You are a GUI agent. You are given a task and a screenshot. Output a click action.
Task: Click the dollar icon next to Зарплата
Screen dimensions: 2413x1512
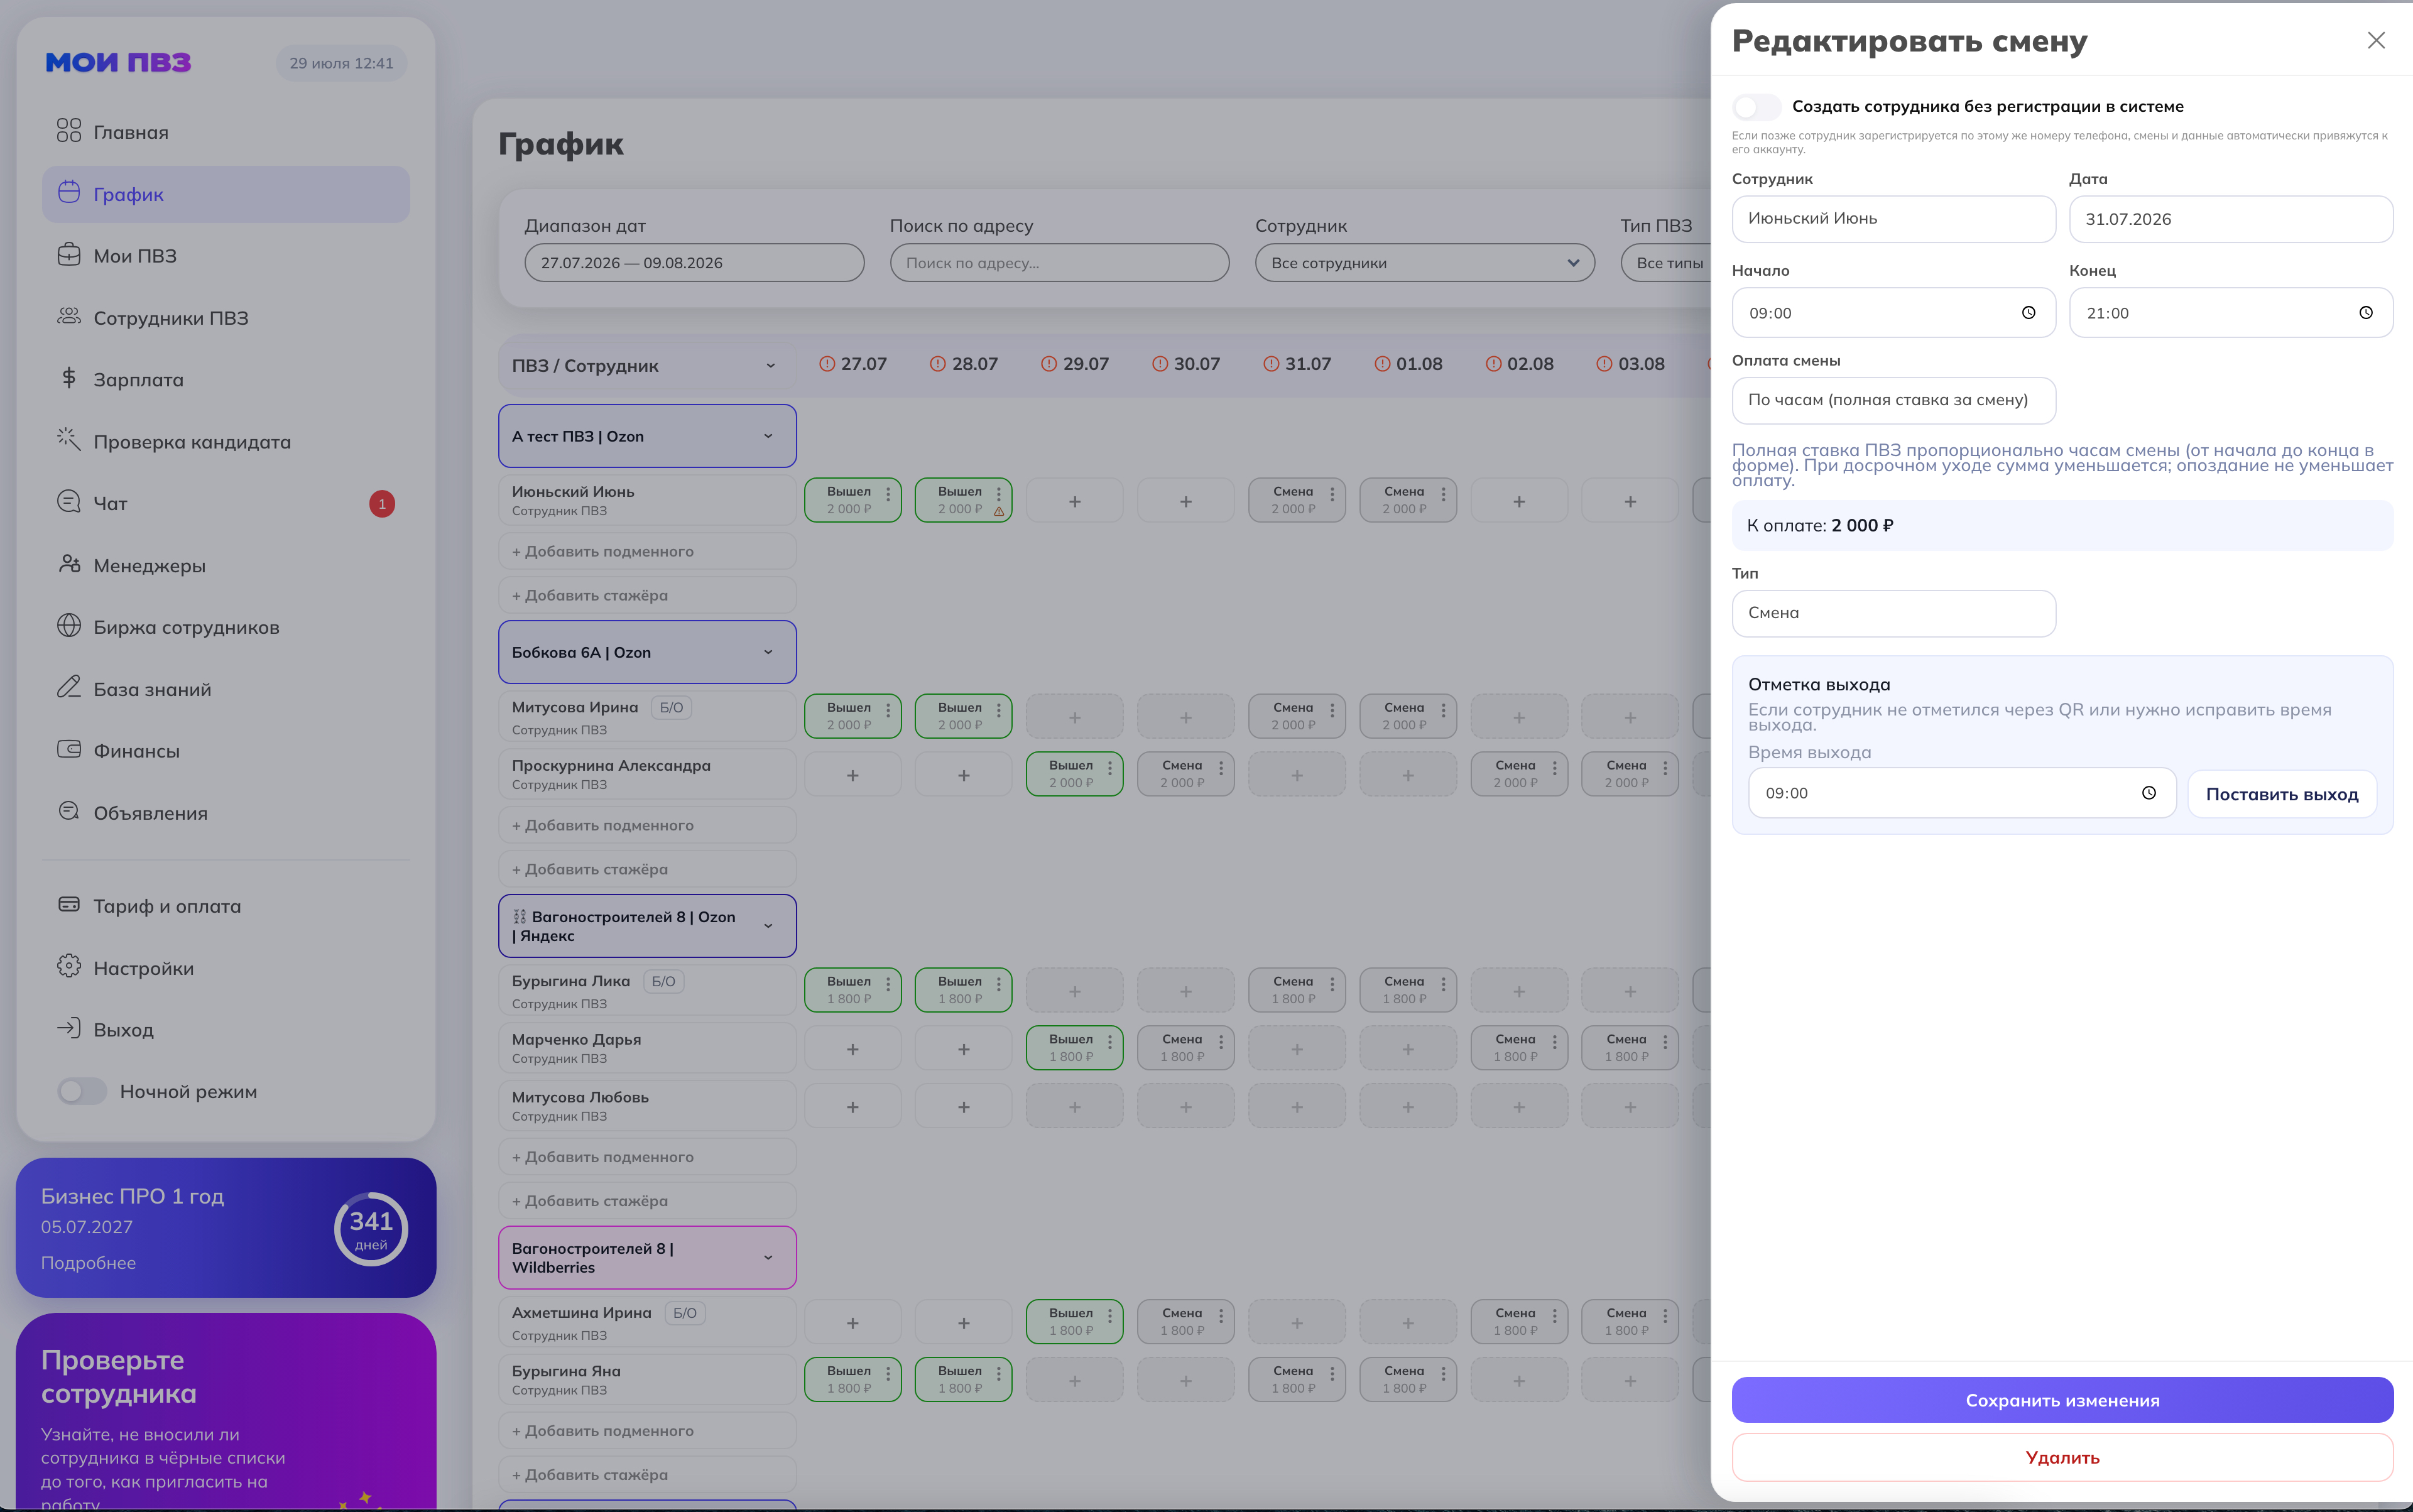(68, 378)
